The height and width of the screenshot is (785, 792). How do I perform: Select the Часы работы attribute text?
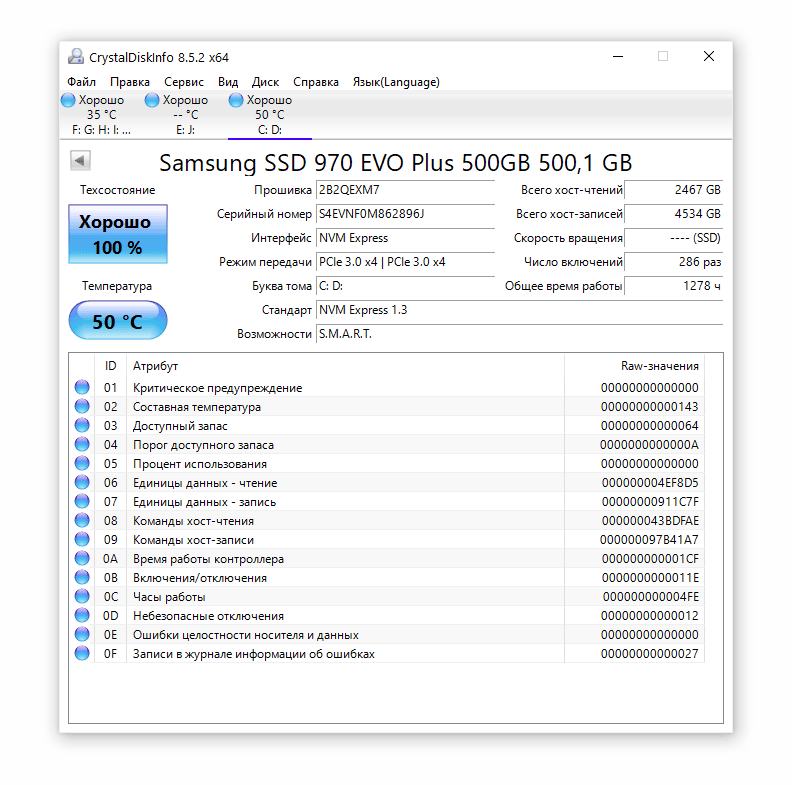(x=169, y=597)
